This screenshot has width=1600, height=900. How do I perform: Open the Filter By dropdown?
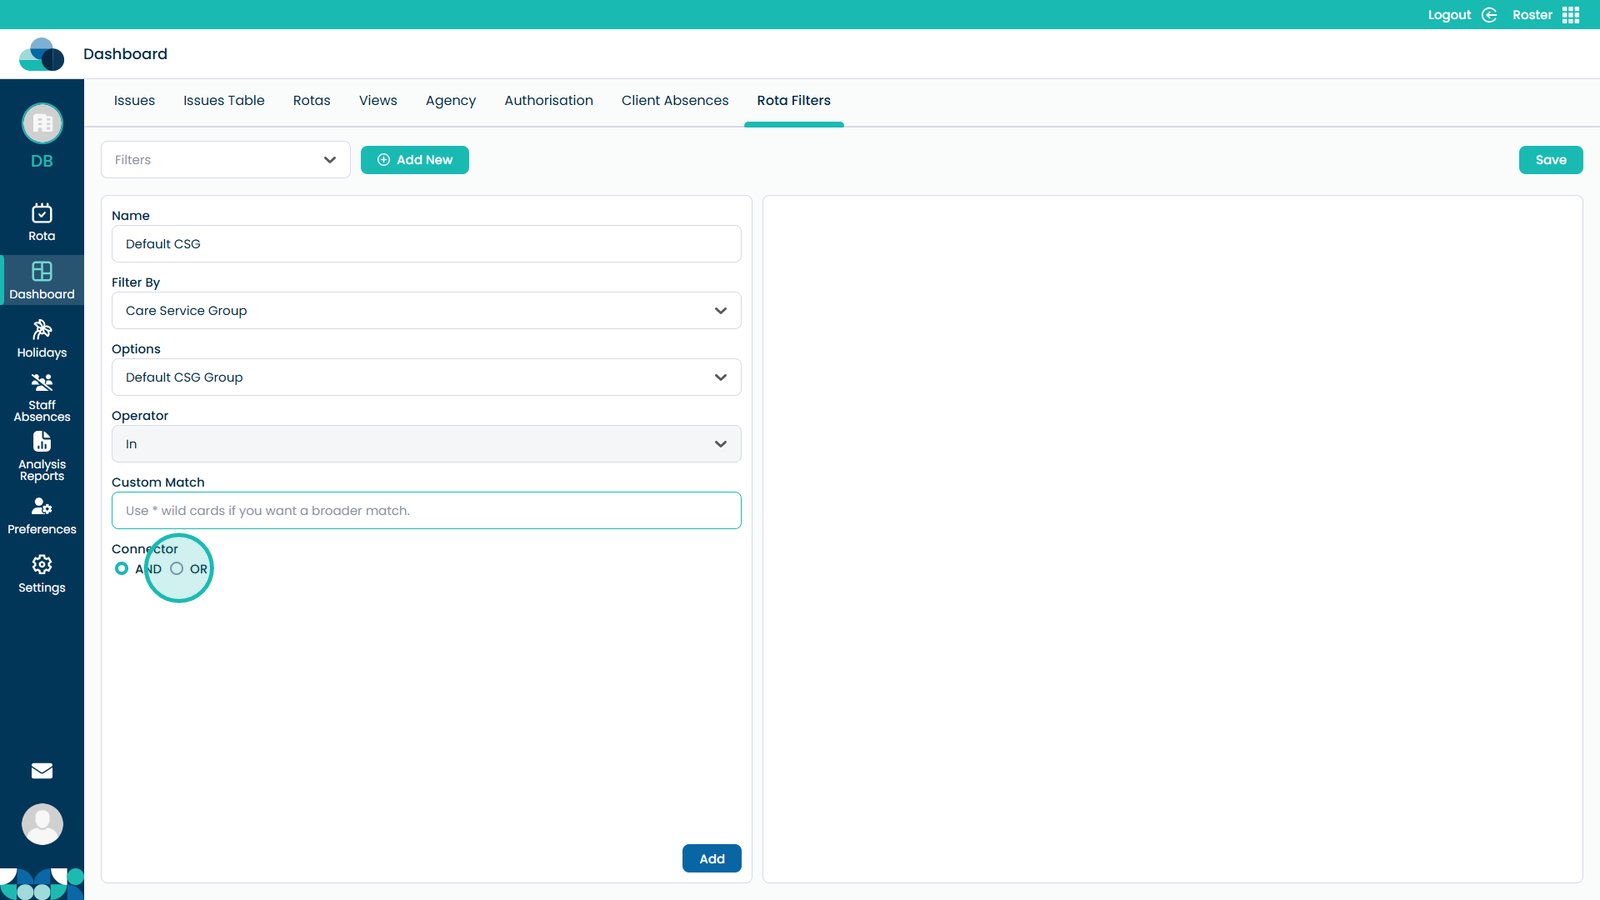426,311
